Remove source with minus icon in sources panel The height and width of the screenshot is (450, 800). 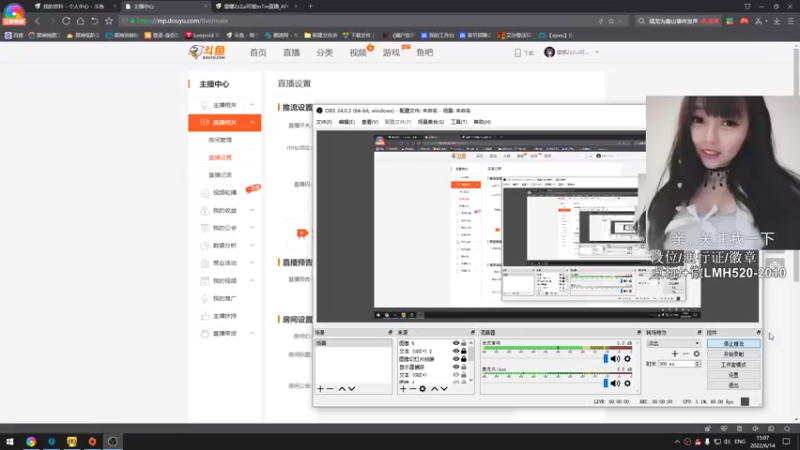(x=412, y=389)
